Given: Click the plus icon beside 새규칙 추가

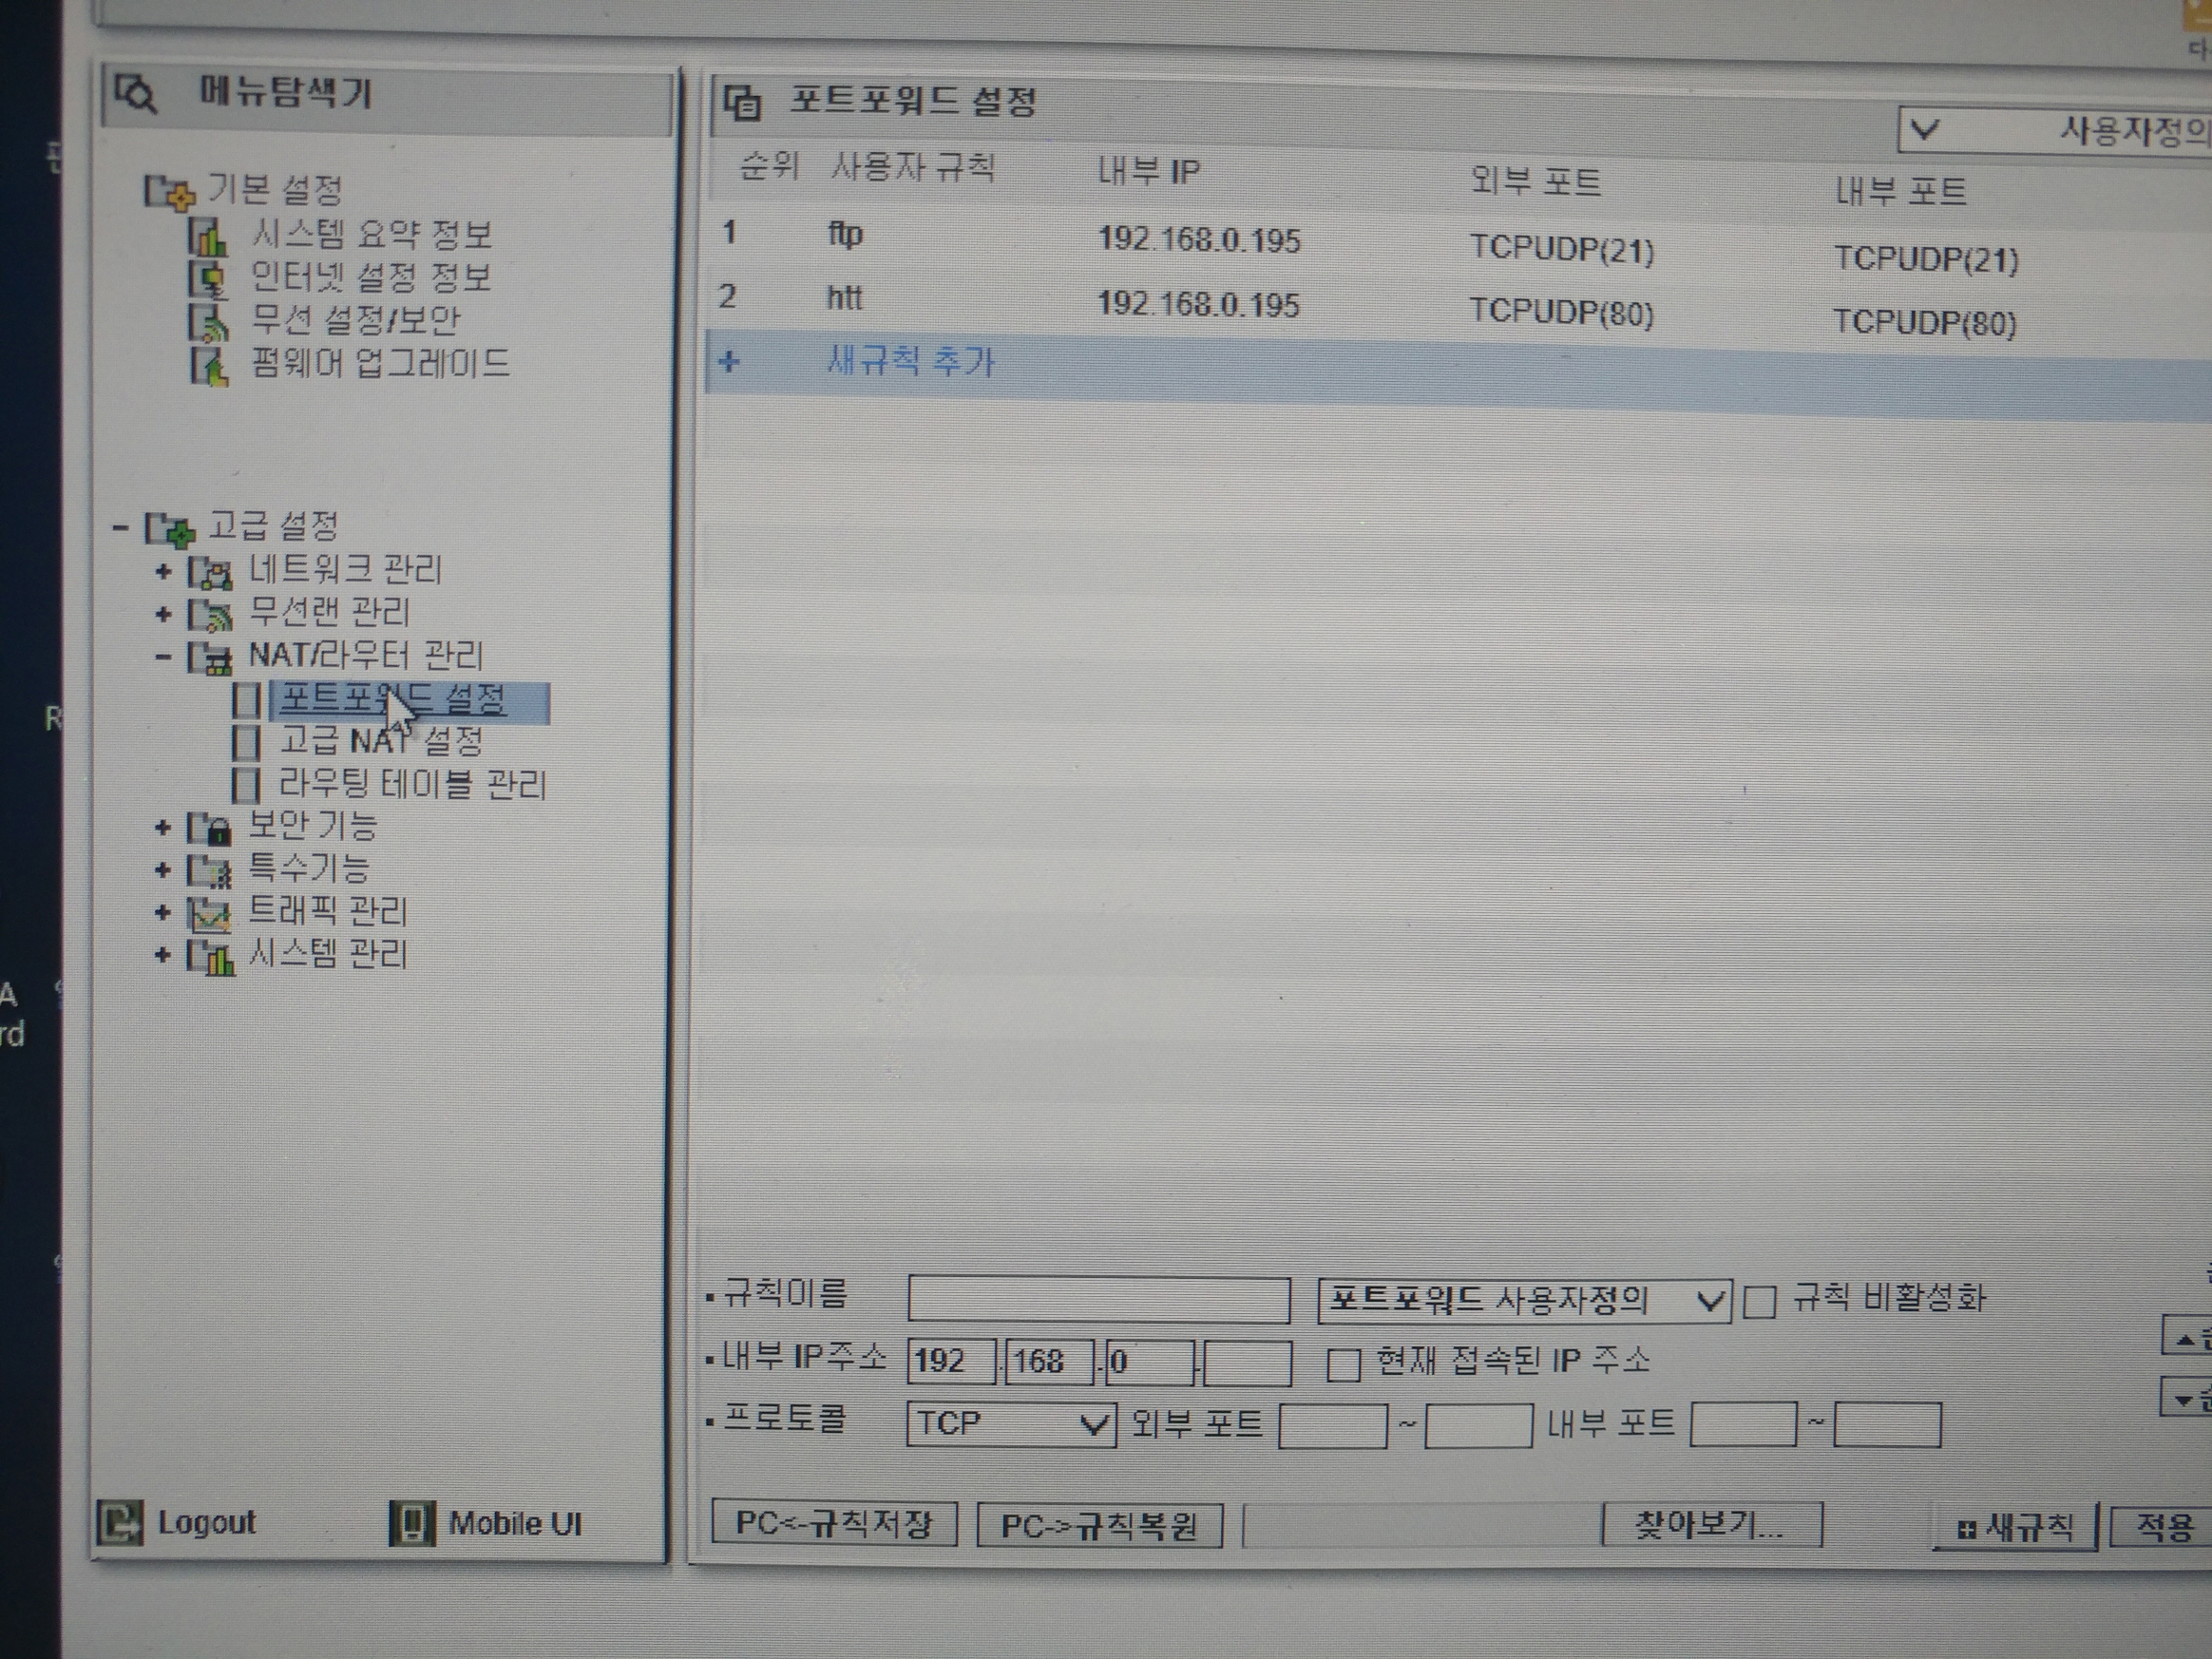Looking at the screenshot, I should click(729, 361).
